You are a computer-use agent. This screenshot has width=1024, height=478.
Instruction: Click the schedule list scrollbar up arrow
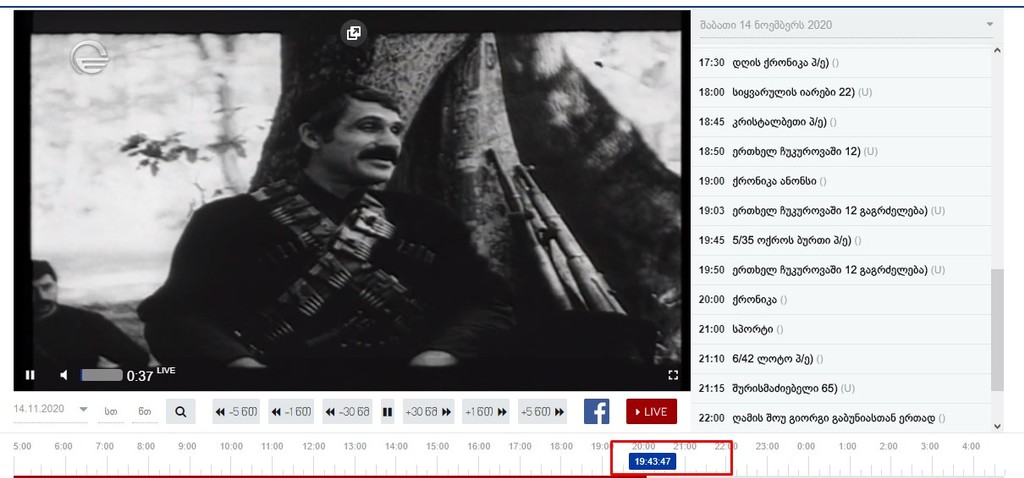(997, 50)
